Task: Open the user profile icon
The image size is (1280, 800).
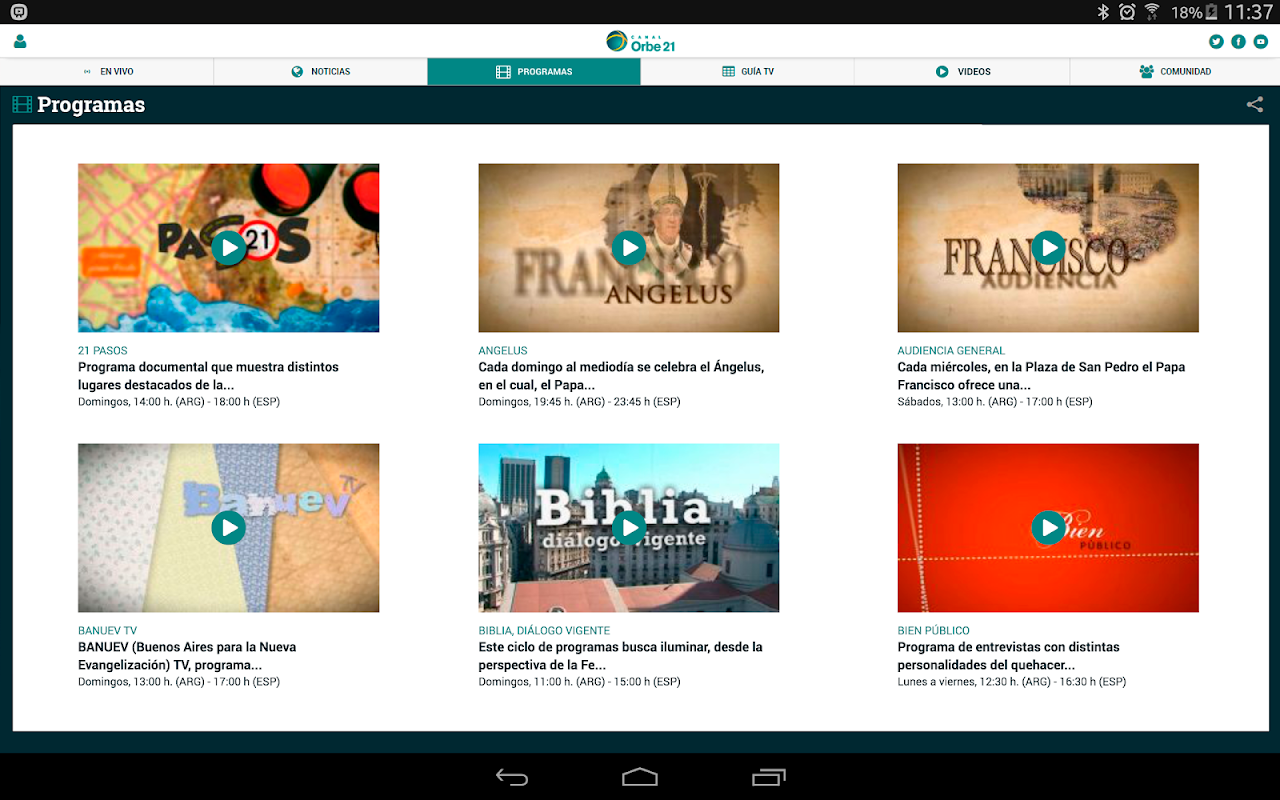Action: (x=20, y=42)
